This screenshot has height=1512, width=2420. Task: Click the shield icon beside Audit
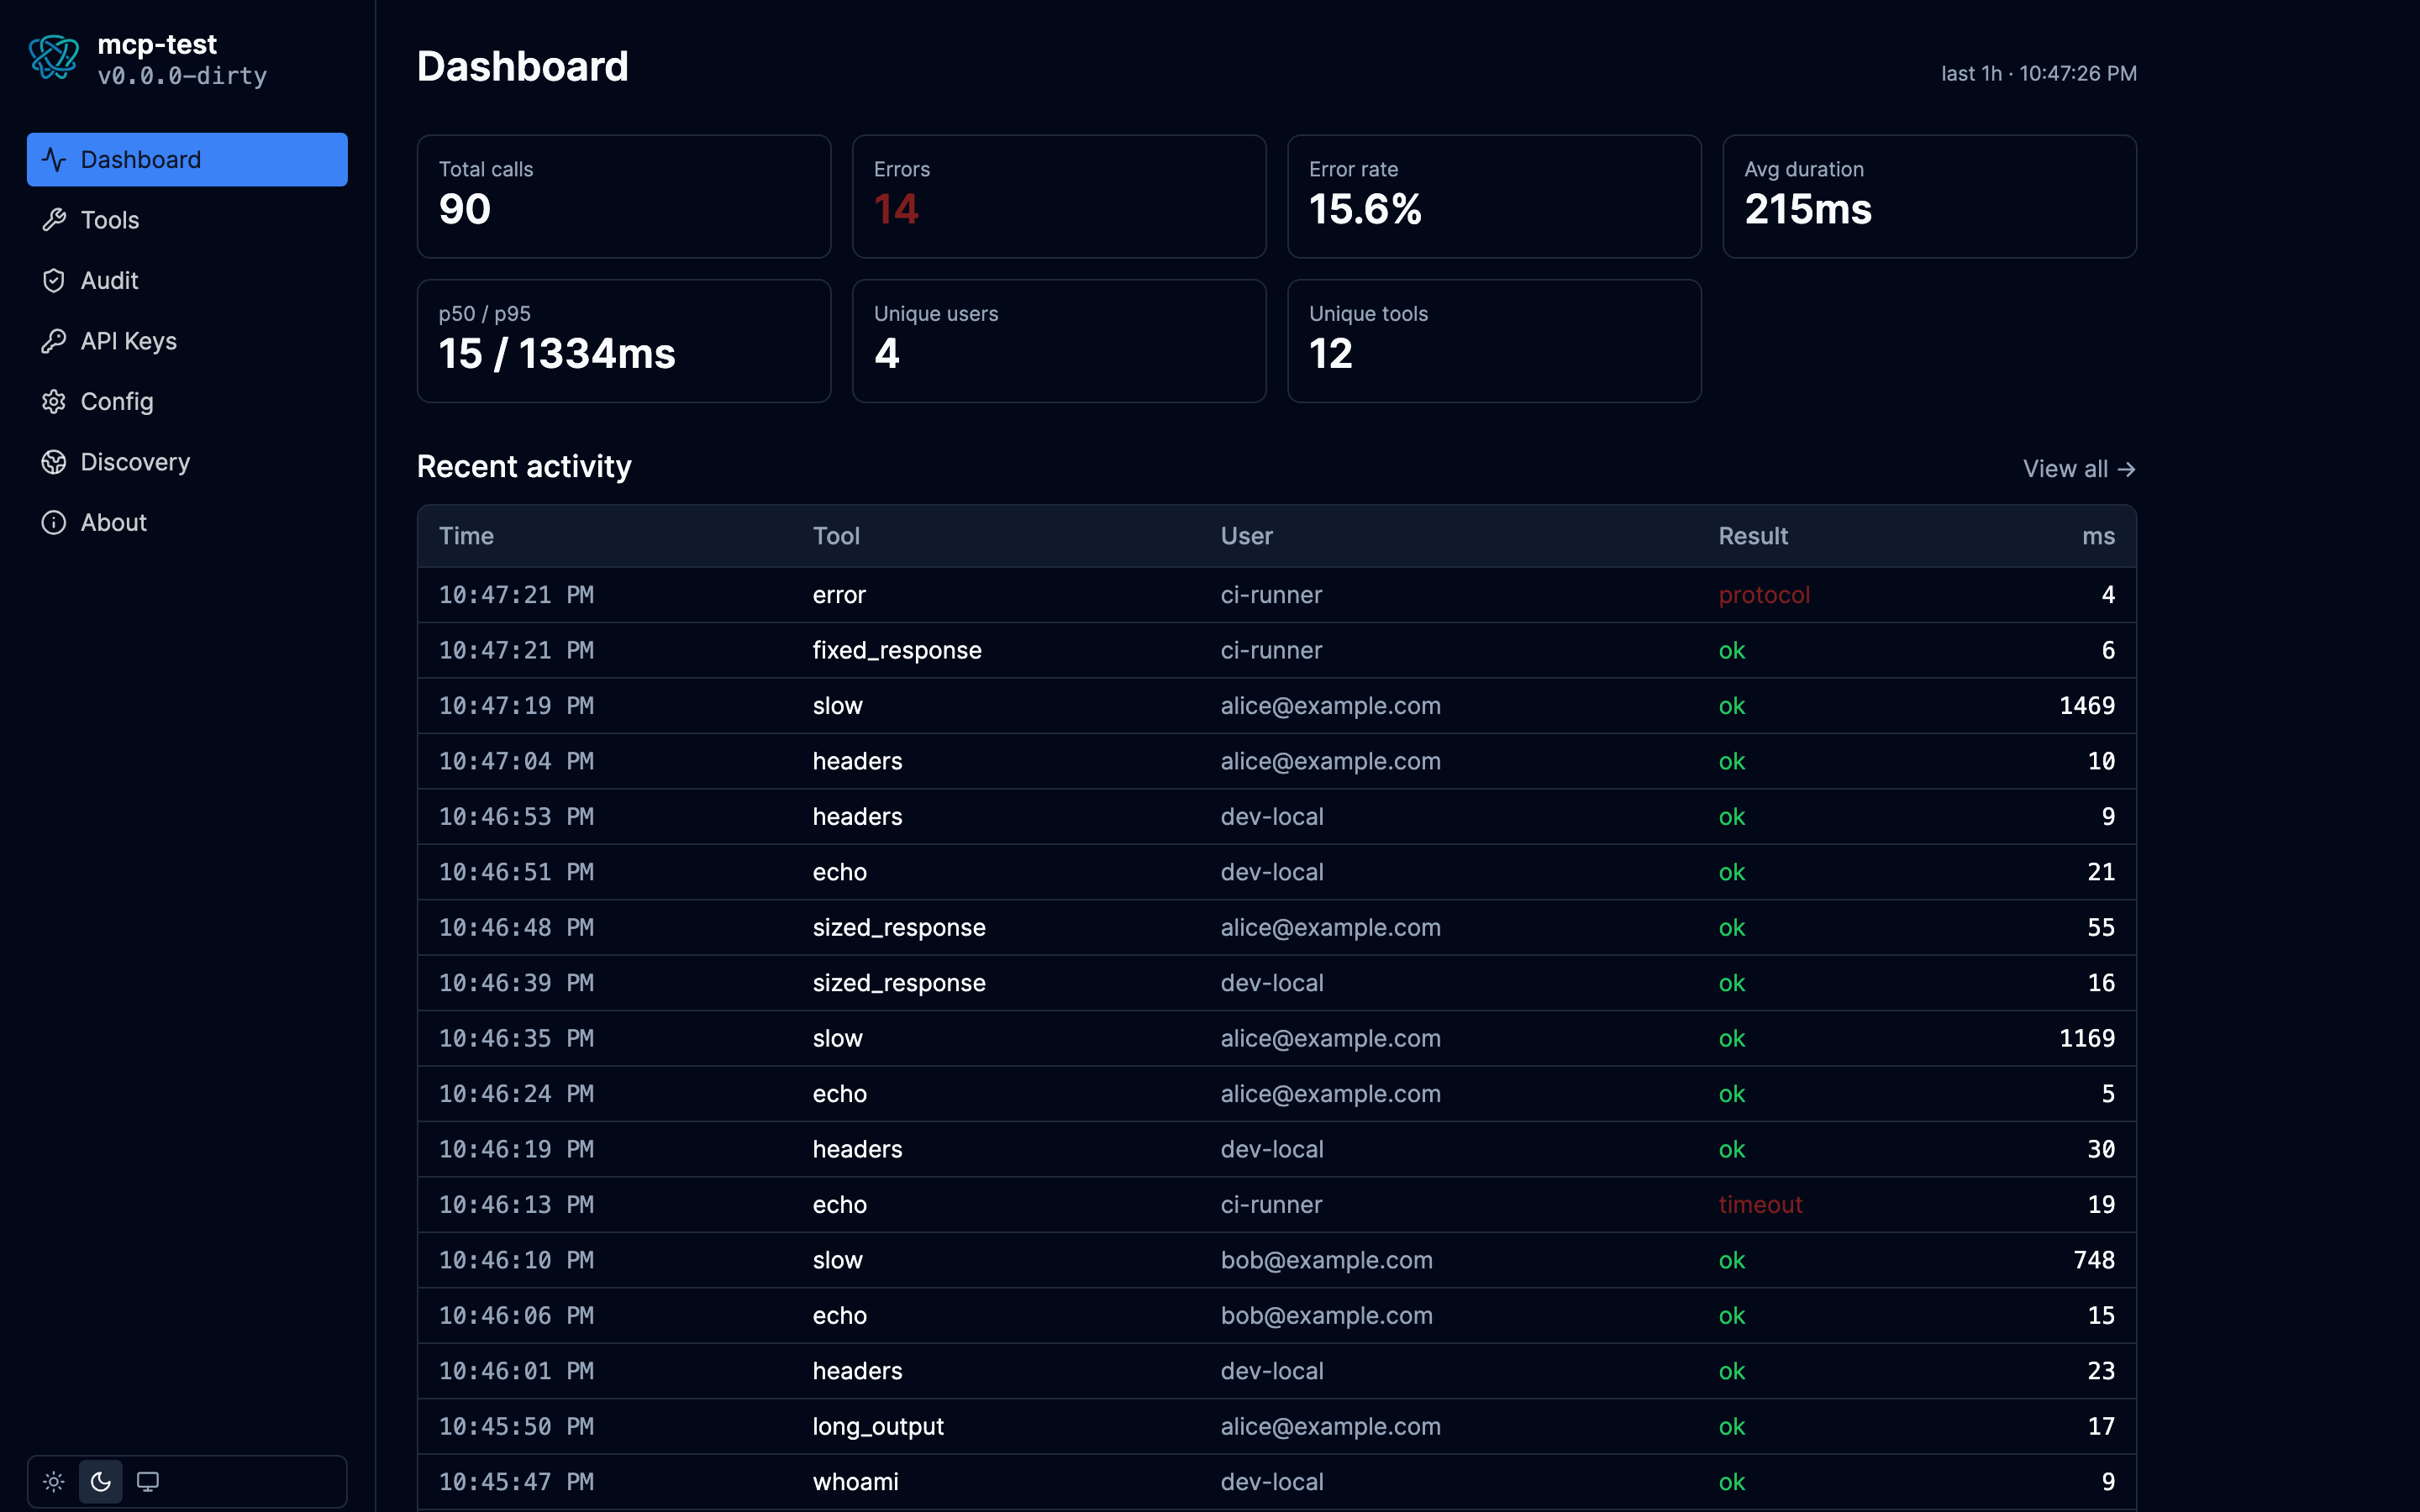pyautogui.click(x=54, y=280)
